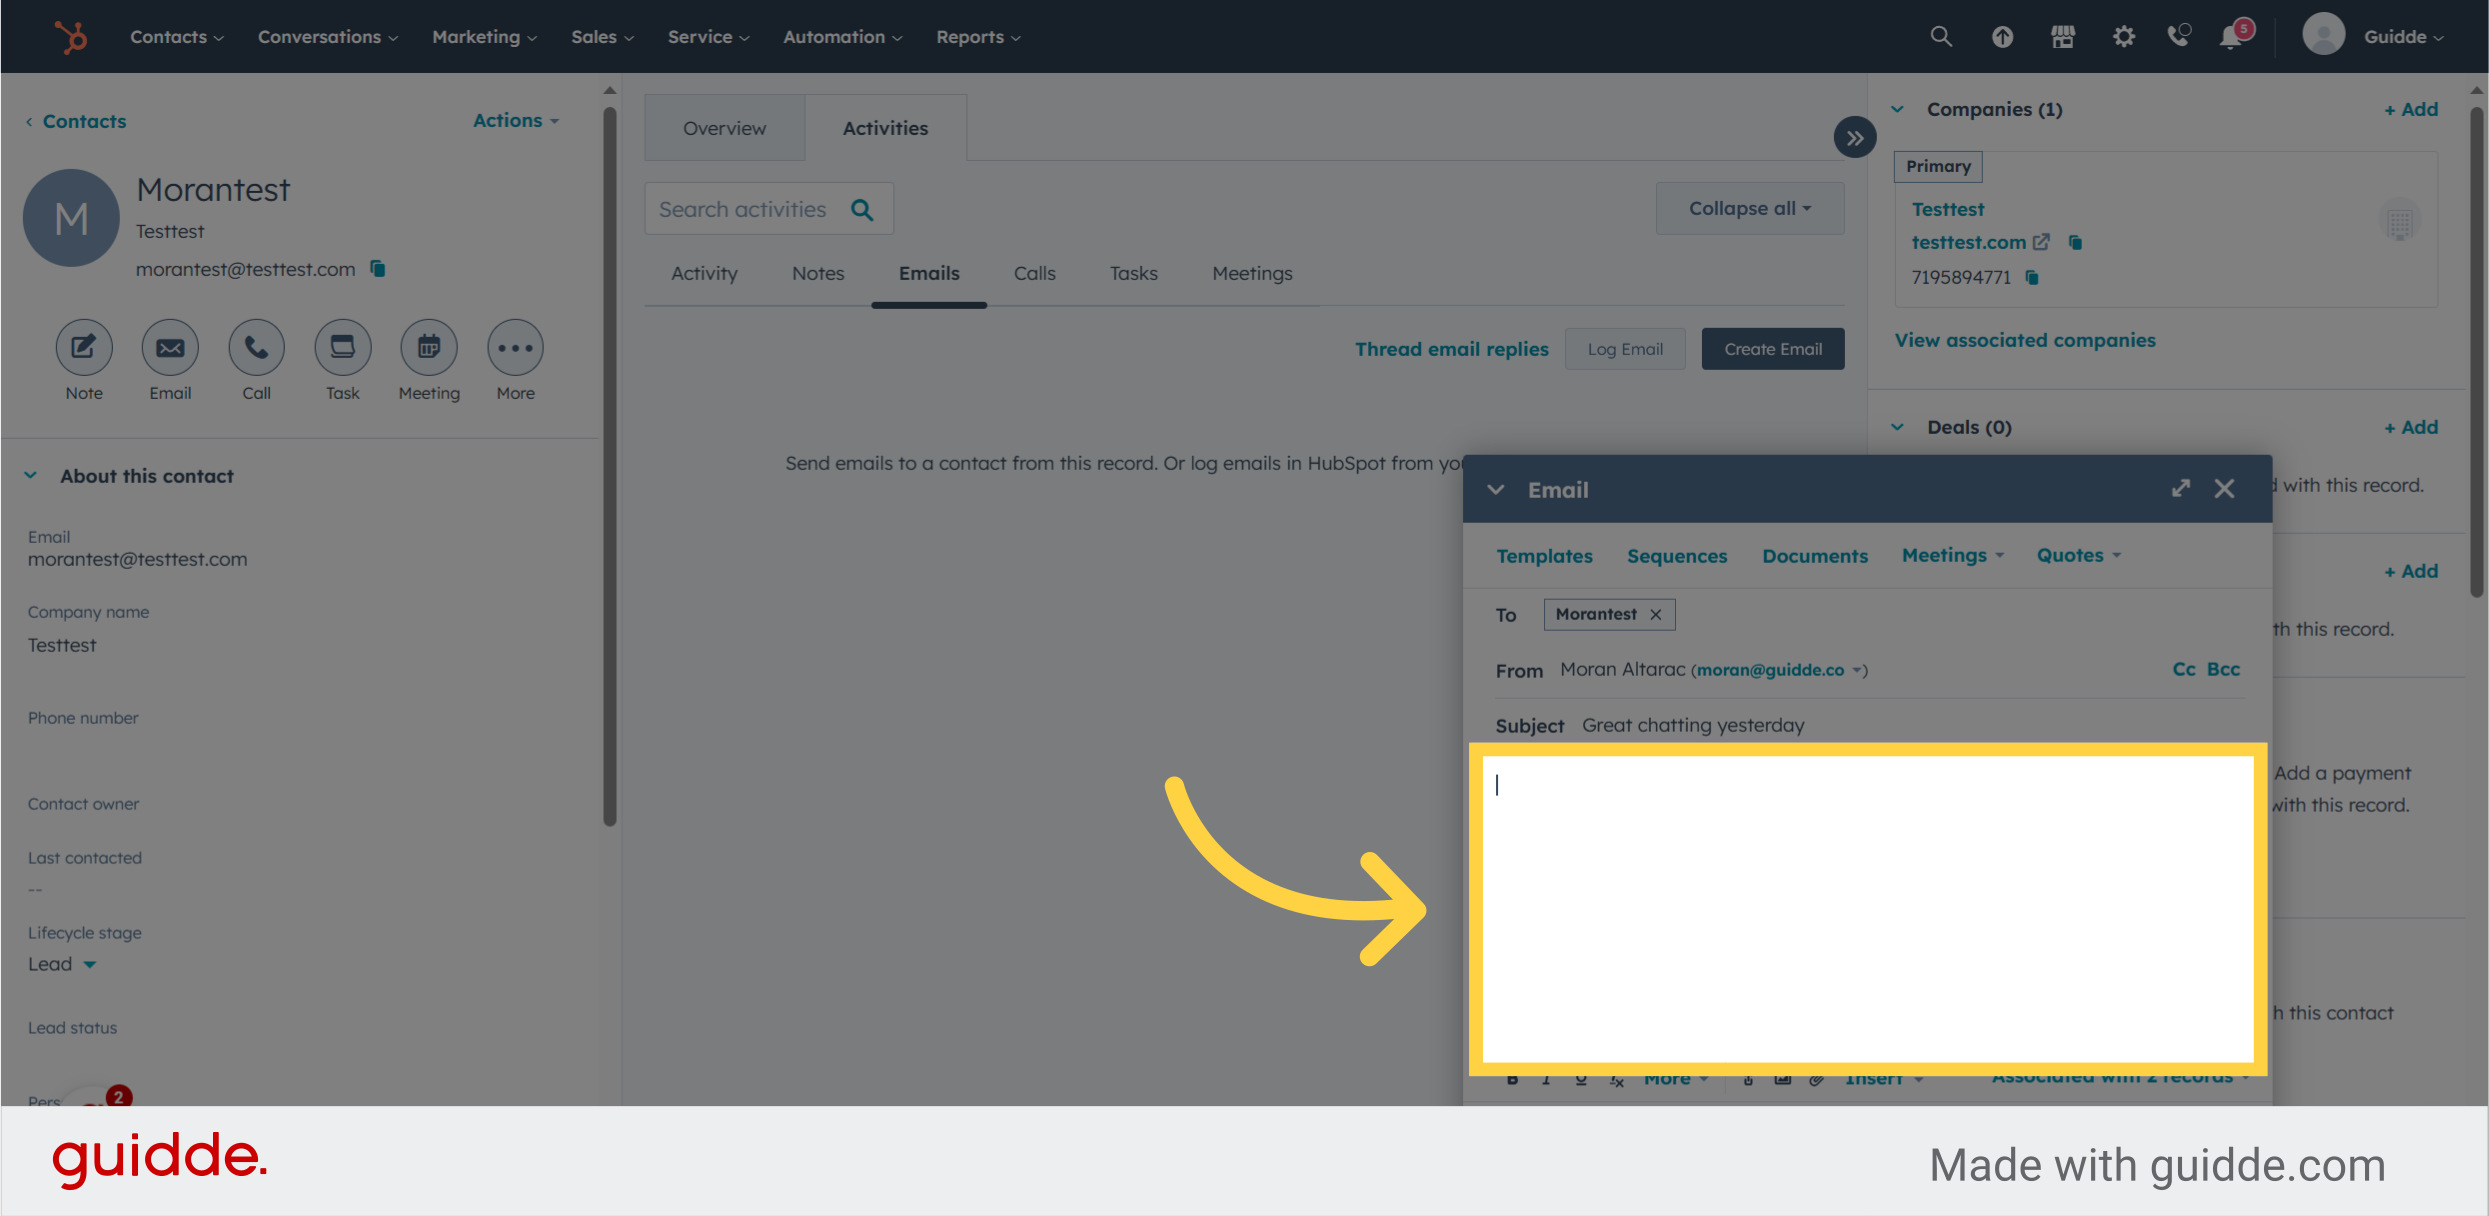Click the Meeting icon under contact name
2489x1216 pixels.
coord(429,348)
